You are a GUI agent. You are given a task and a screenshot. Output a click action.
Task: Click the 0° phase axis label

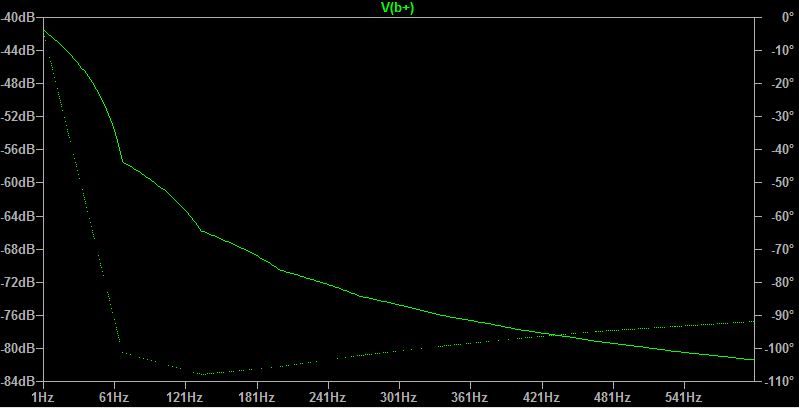pyautogui.click(x=787, y=17)
